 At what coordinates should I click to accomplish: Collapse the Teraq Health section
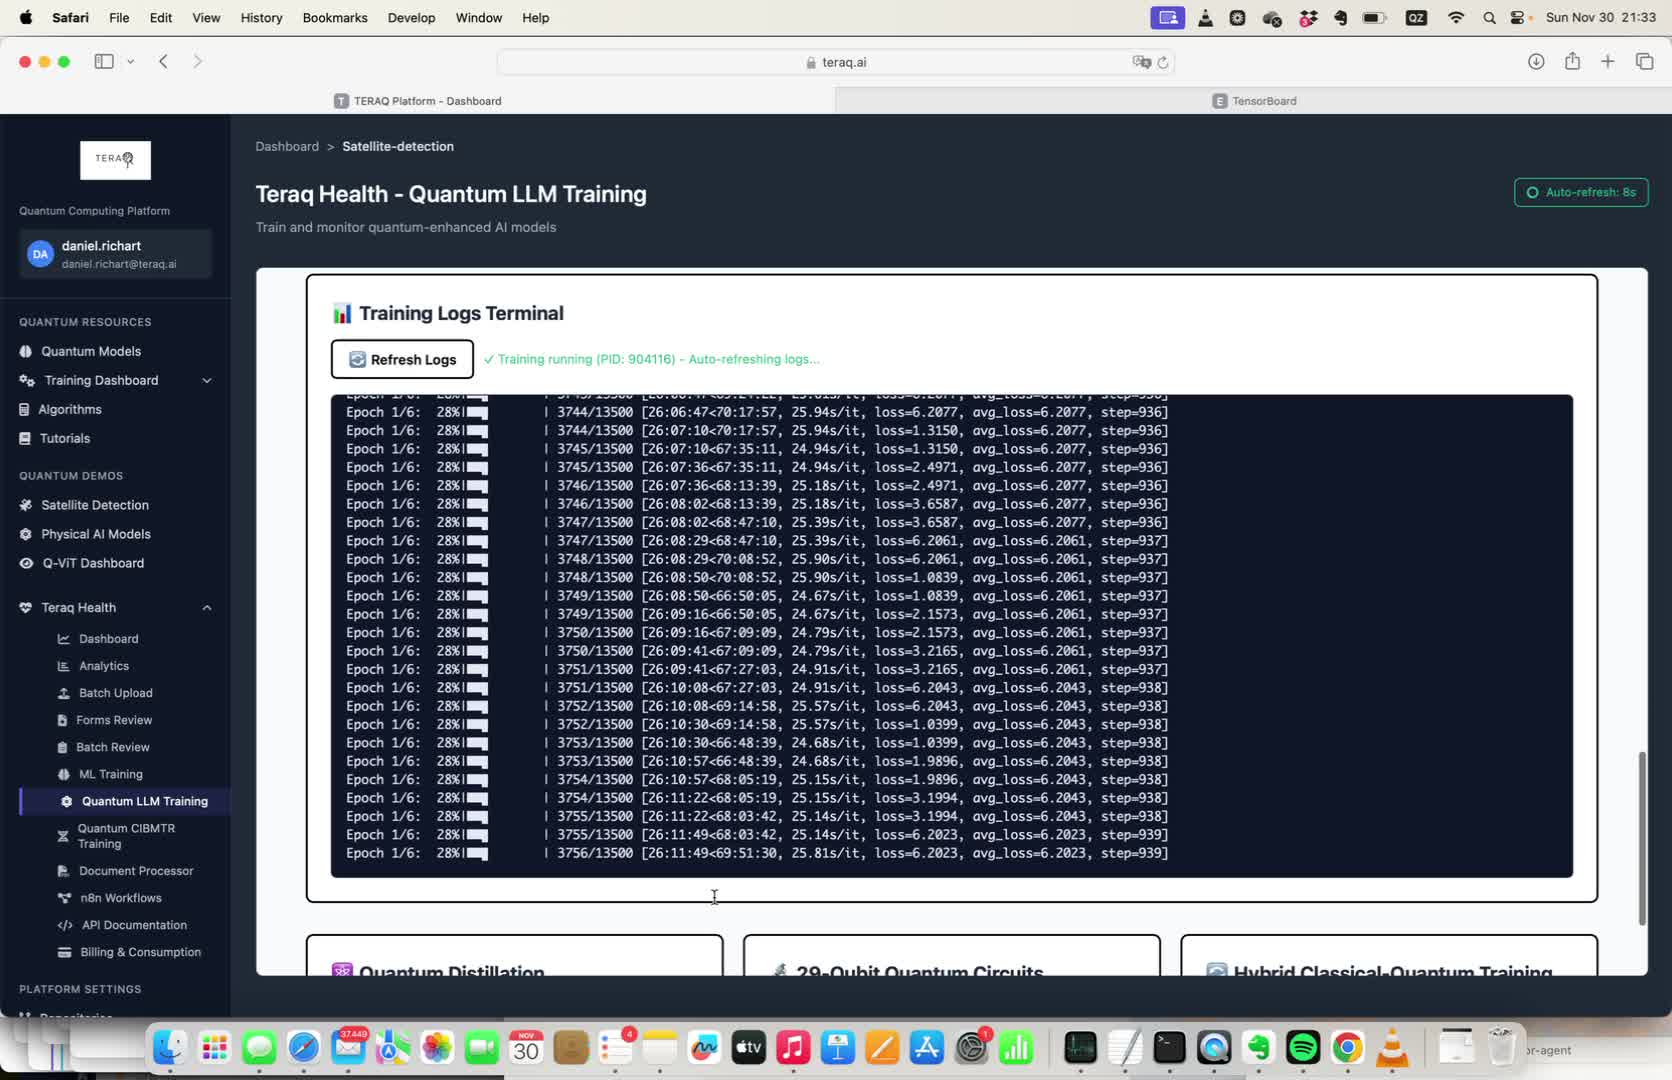pos(207,608)
